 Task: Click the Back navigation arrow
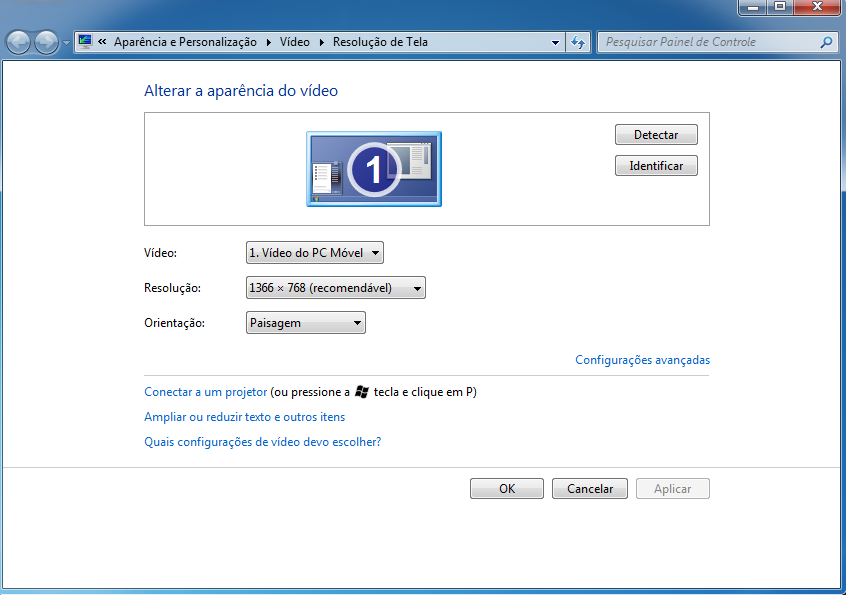coord(19,42)
